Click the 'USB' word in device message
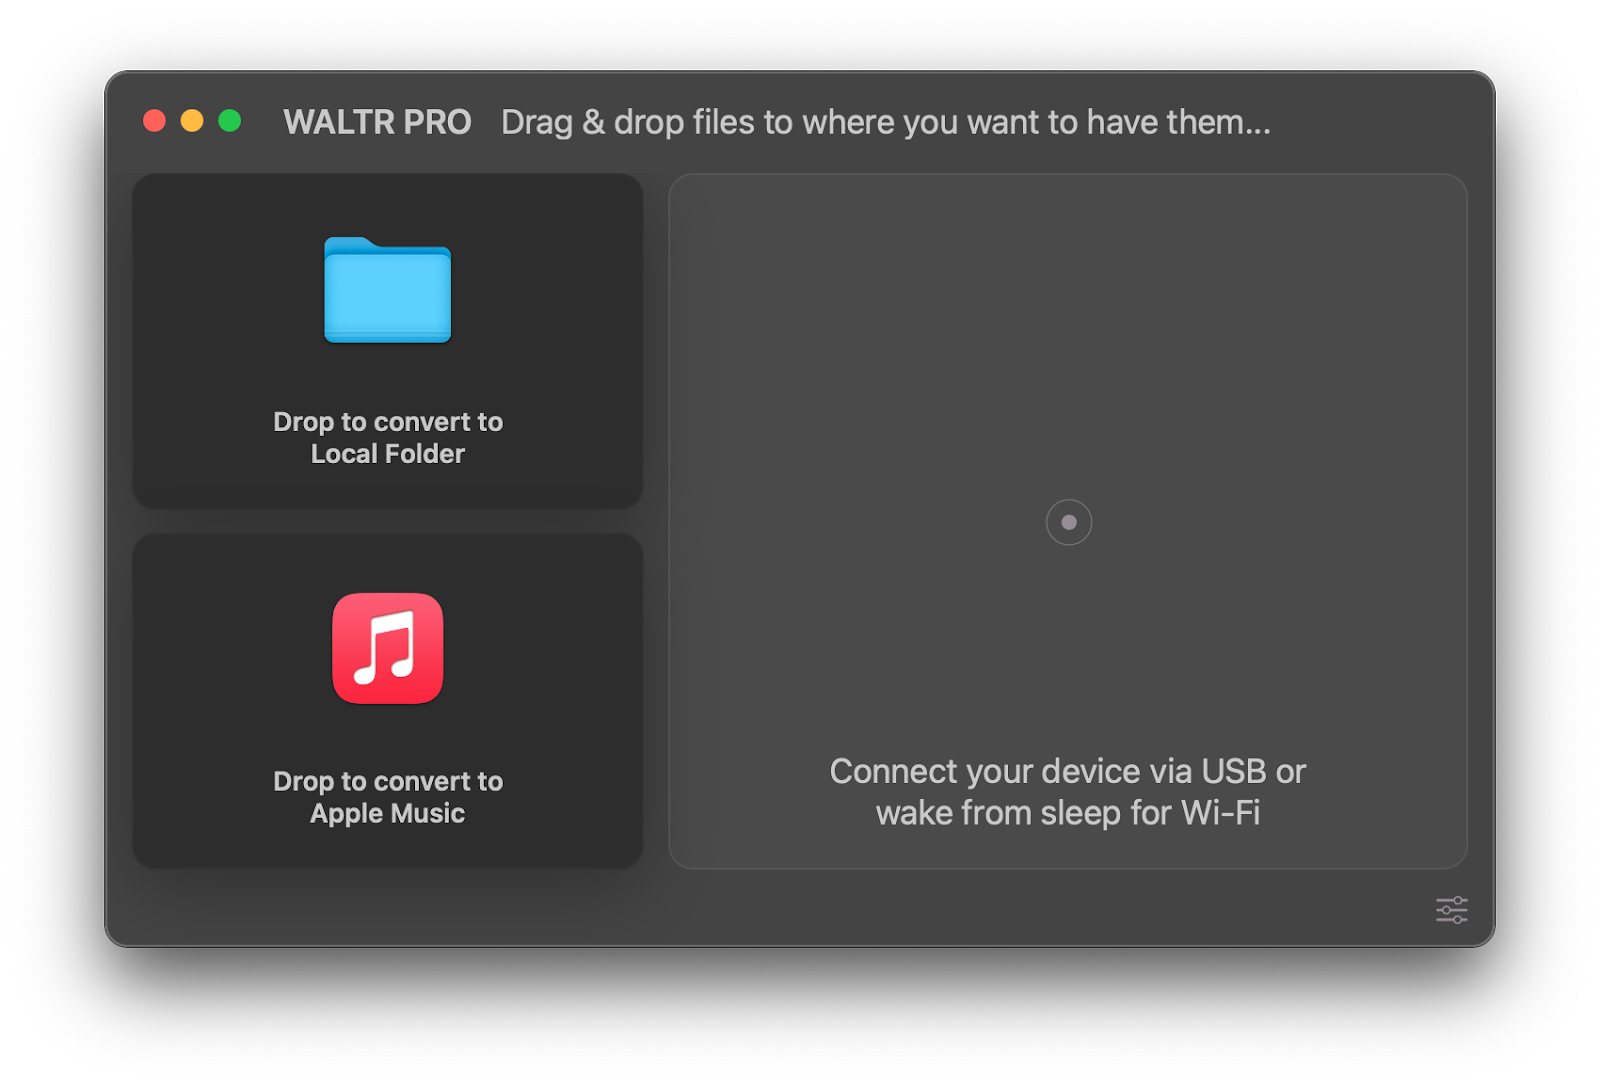 click(x=1234, y=771)
